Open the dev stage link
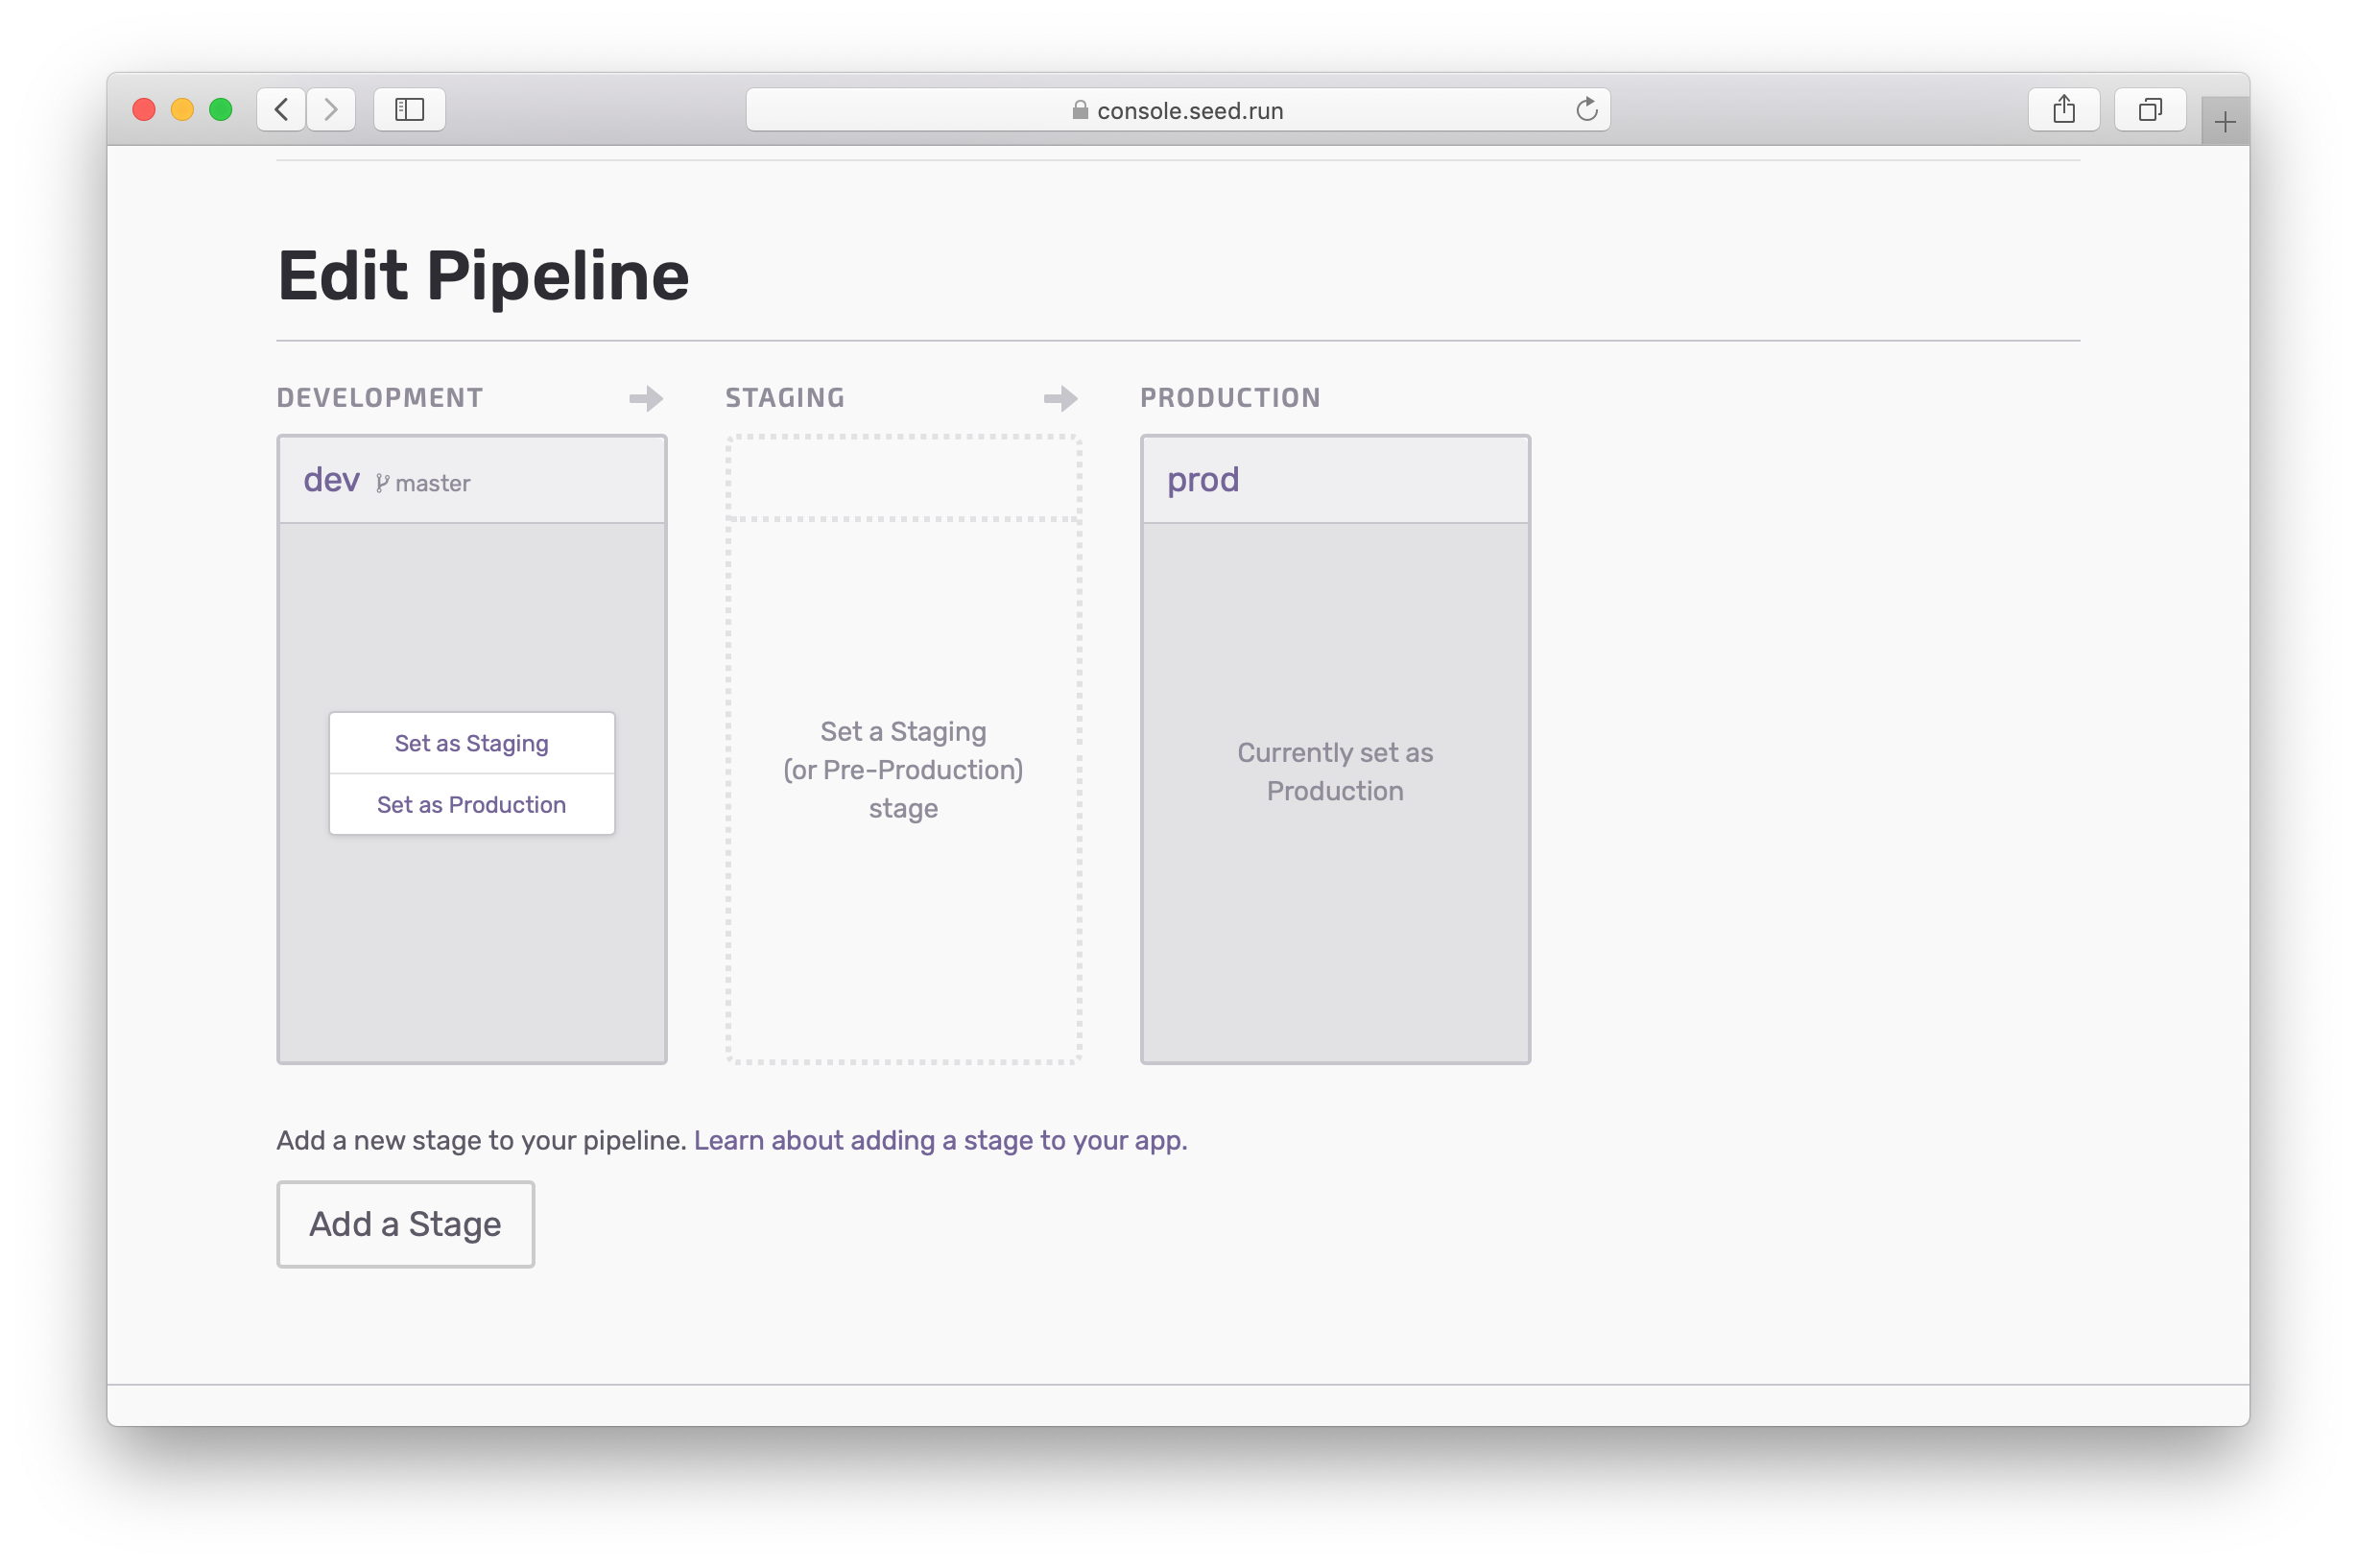Image resolution: width=2357 pixels, height=1568 pixels. coord(331,480)
